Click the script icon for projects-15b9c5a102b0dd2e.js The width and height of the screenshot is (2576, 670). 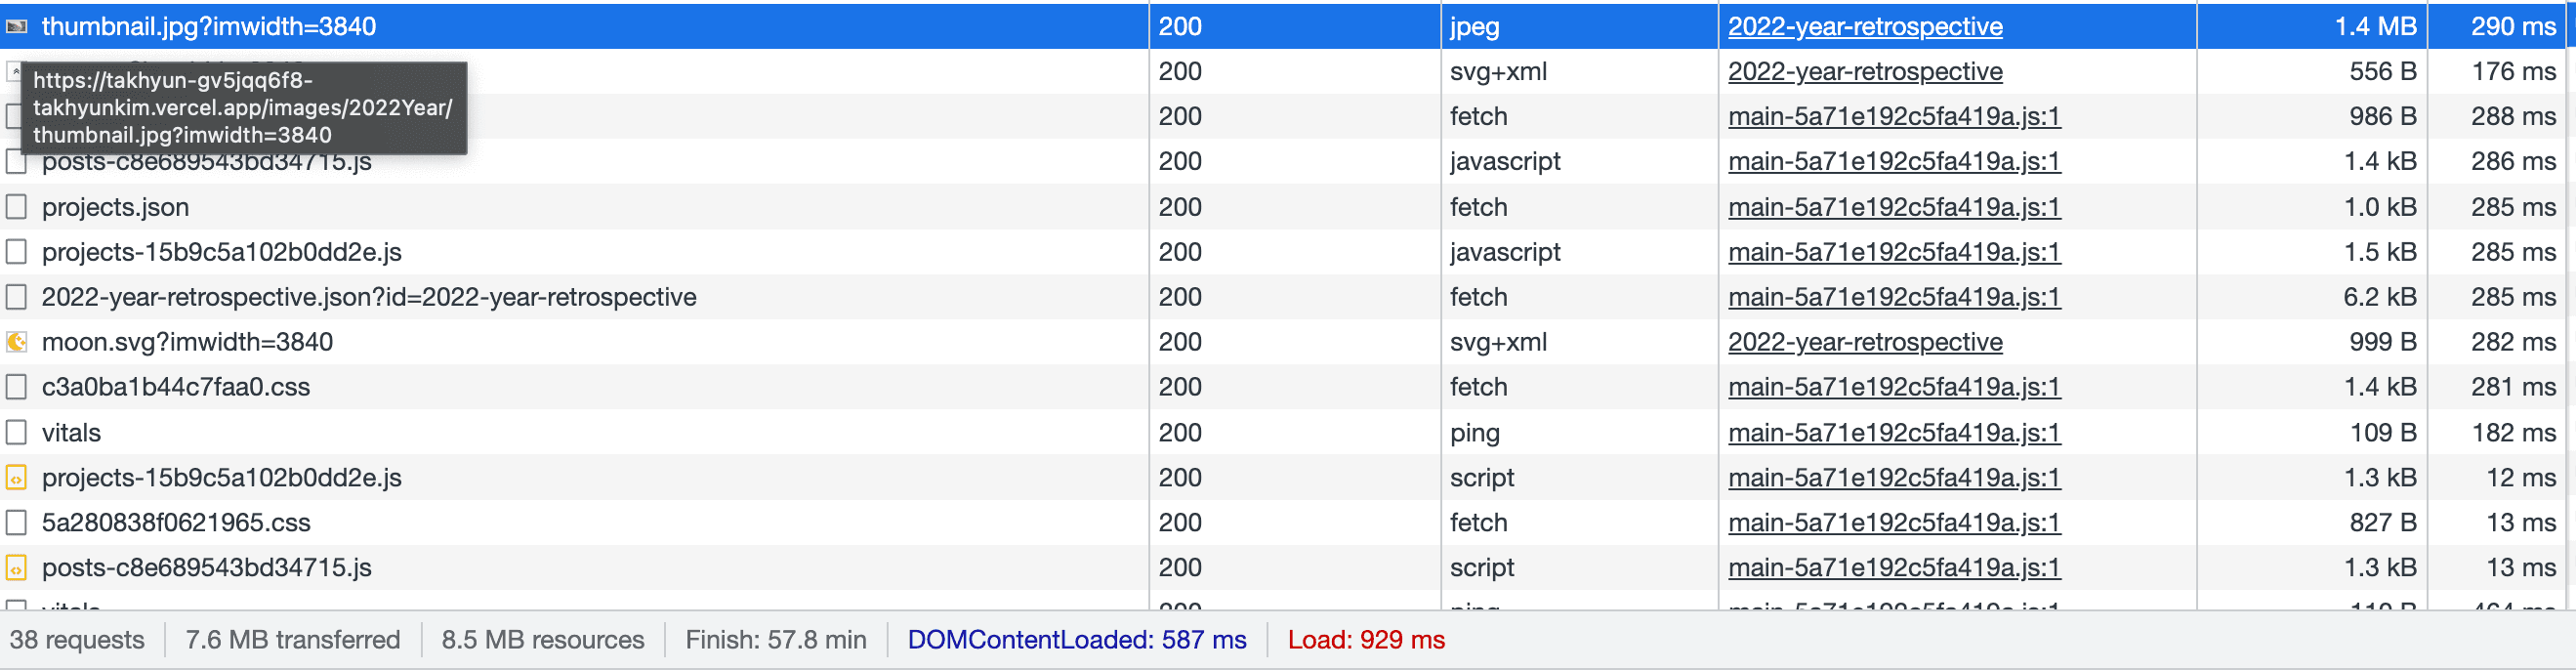click(x=16, y=478)
